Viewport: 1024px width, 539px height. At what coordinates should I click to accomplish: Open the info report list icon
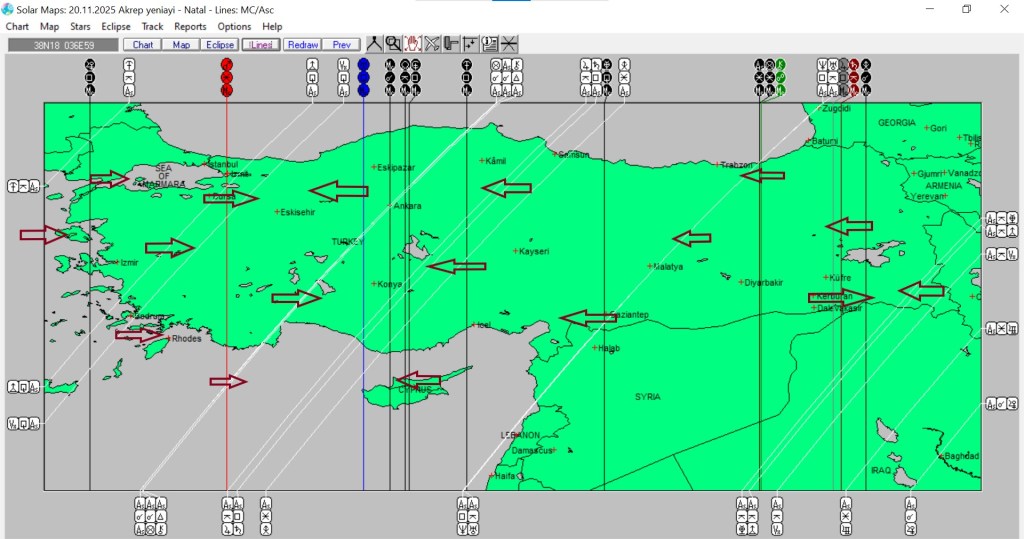point(490,44)
